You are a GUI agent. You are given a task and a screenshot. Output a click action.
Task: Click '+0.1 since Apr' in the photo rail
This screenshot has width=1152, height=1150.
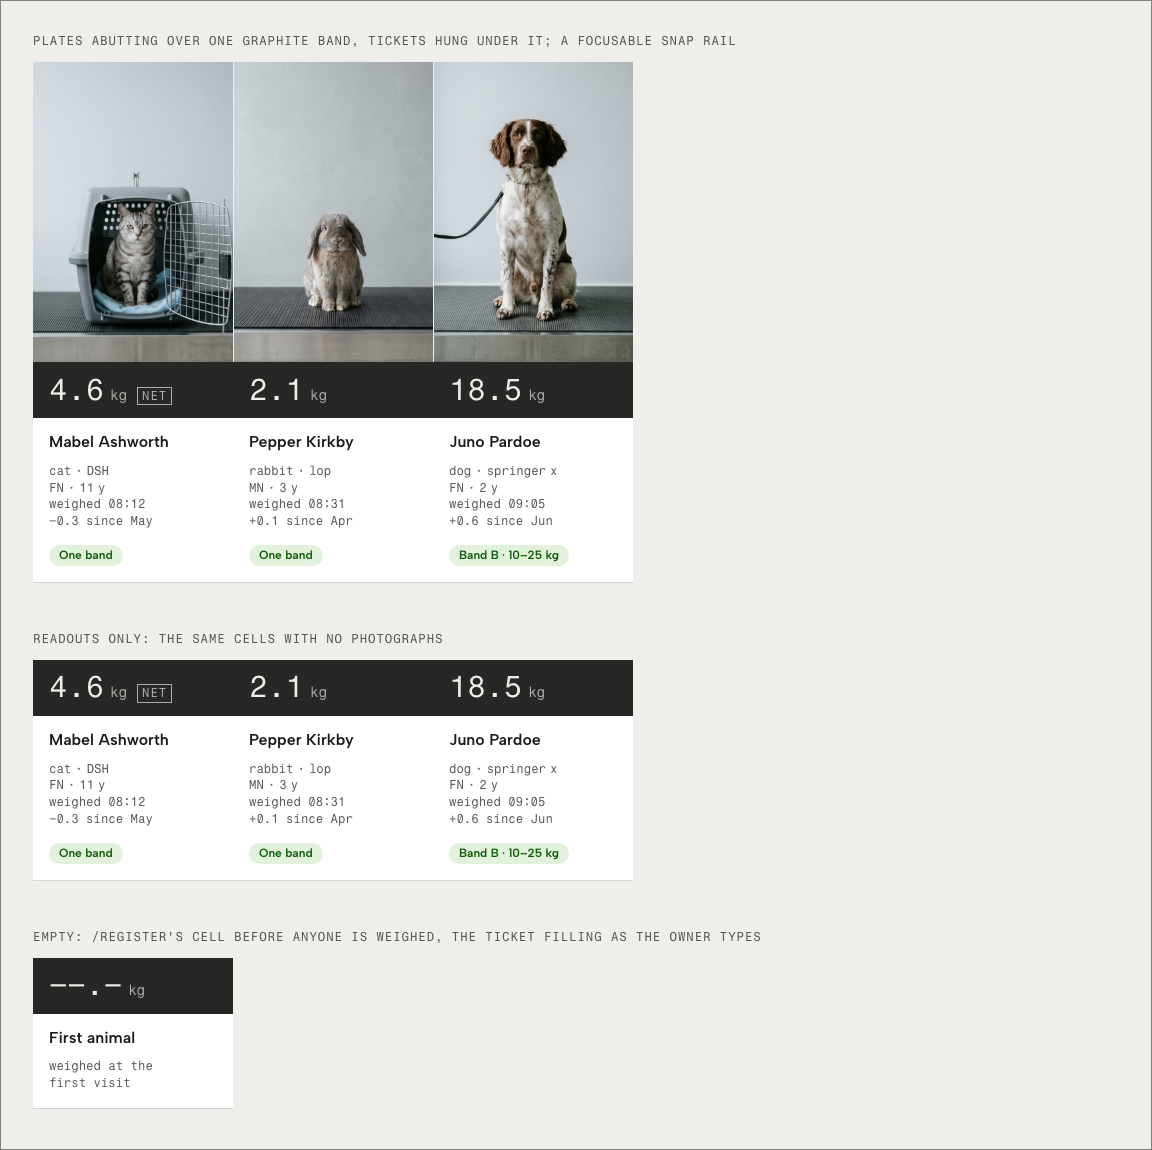pyautogui.click(x=301, y=521)
